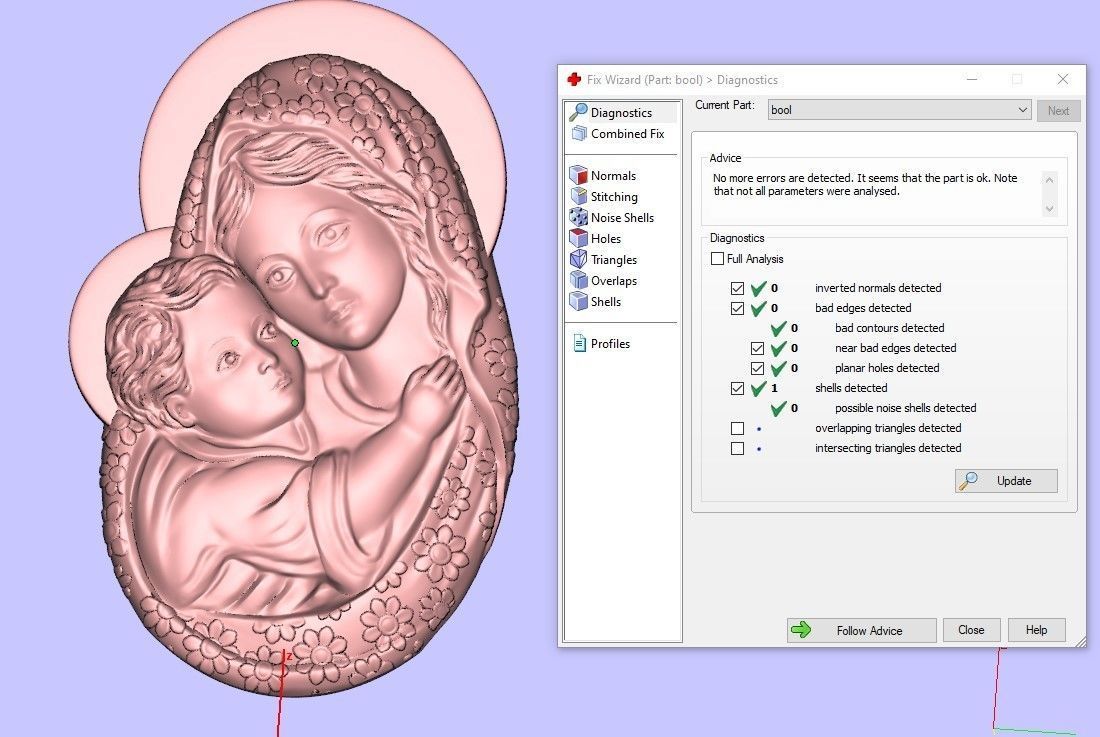Screen dimensions: 1100x737
Task: Click green checkmark beside inverted normals
Action: [x=758, y=288]
